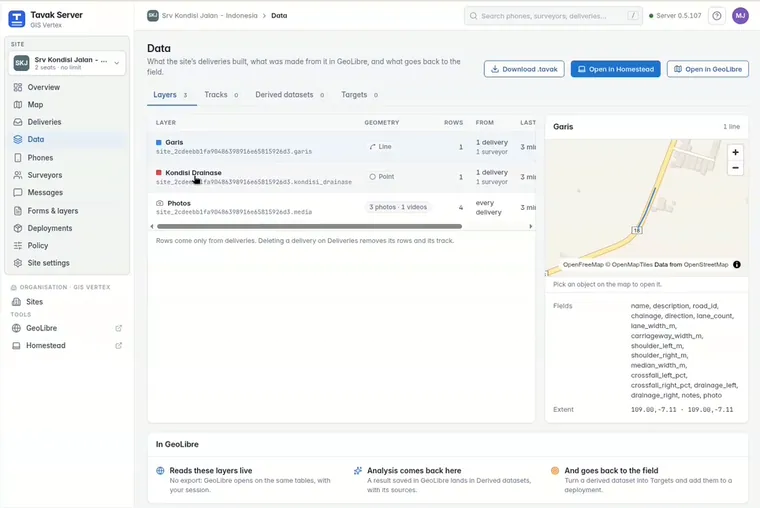Image resolution: width=760 pixels, height=508 pixels.
Task: Select the Data layers sidebar icon
Action: pos(18,139)
